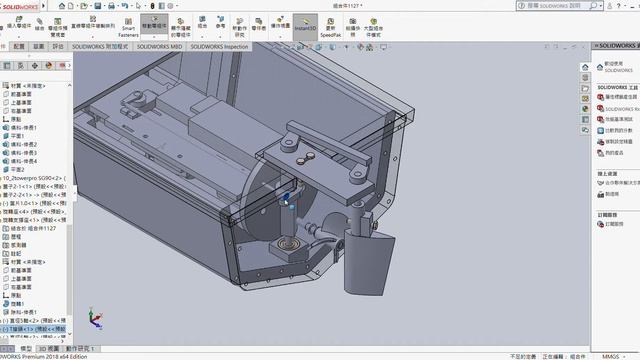Open File Explorer folder tab in task pane
Screen dimensions: 640x360
[x=585, y=88]
